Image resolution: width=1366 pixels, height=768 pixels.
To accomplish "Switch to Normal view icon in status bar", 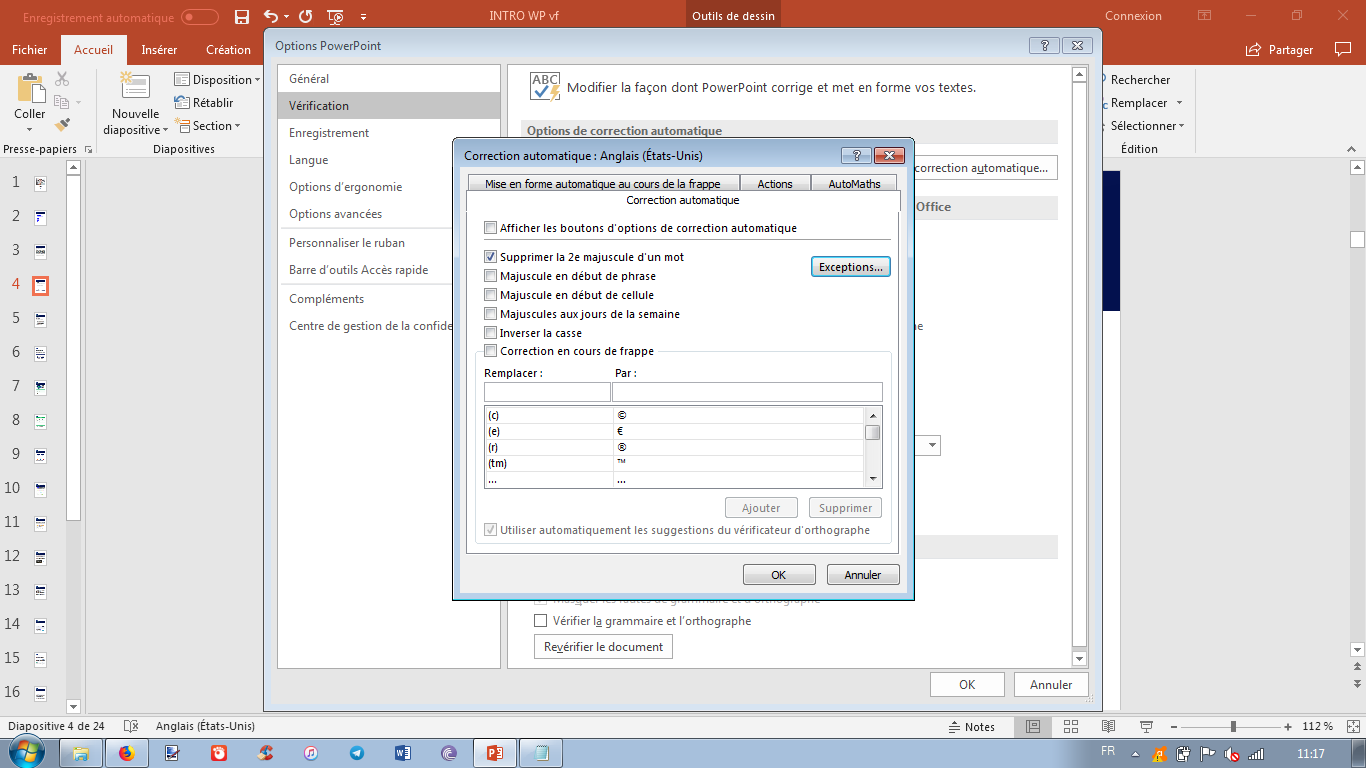I will (x=1033, y=726).
